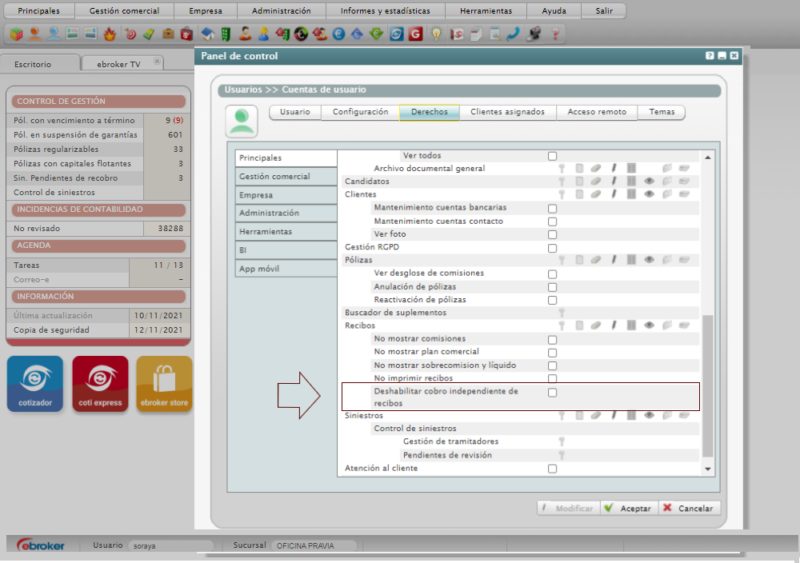Viewport: 800px width, 563px height.
Task: Launch coti express tile
Action: click(100, 384)
